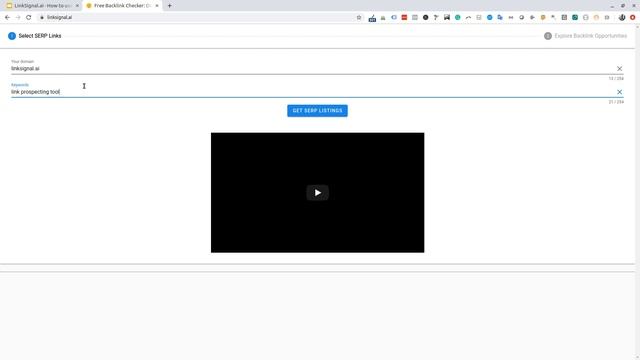Go back with the browser back arrow

coord(7,18)
